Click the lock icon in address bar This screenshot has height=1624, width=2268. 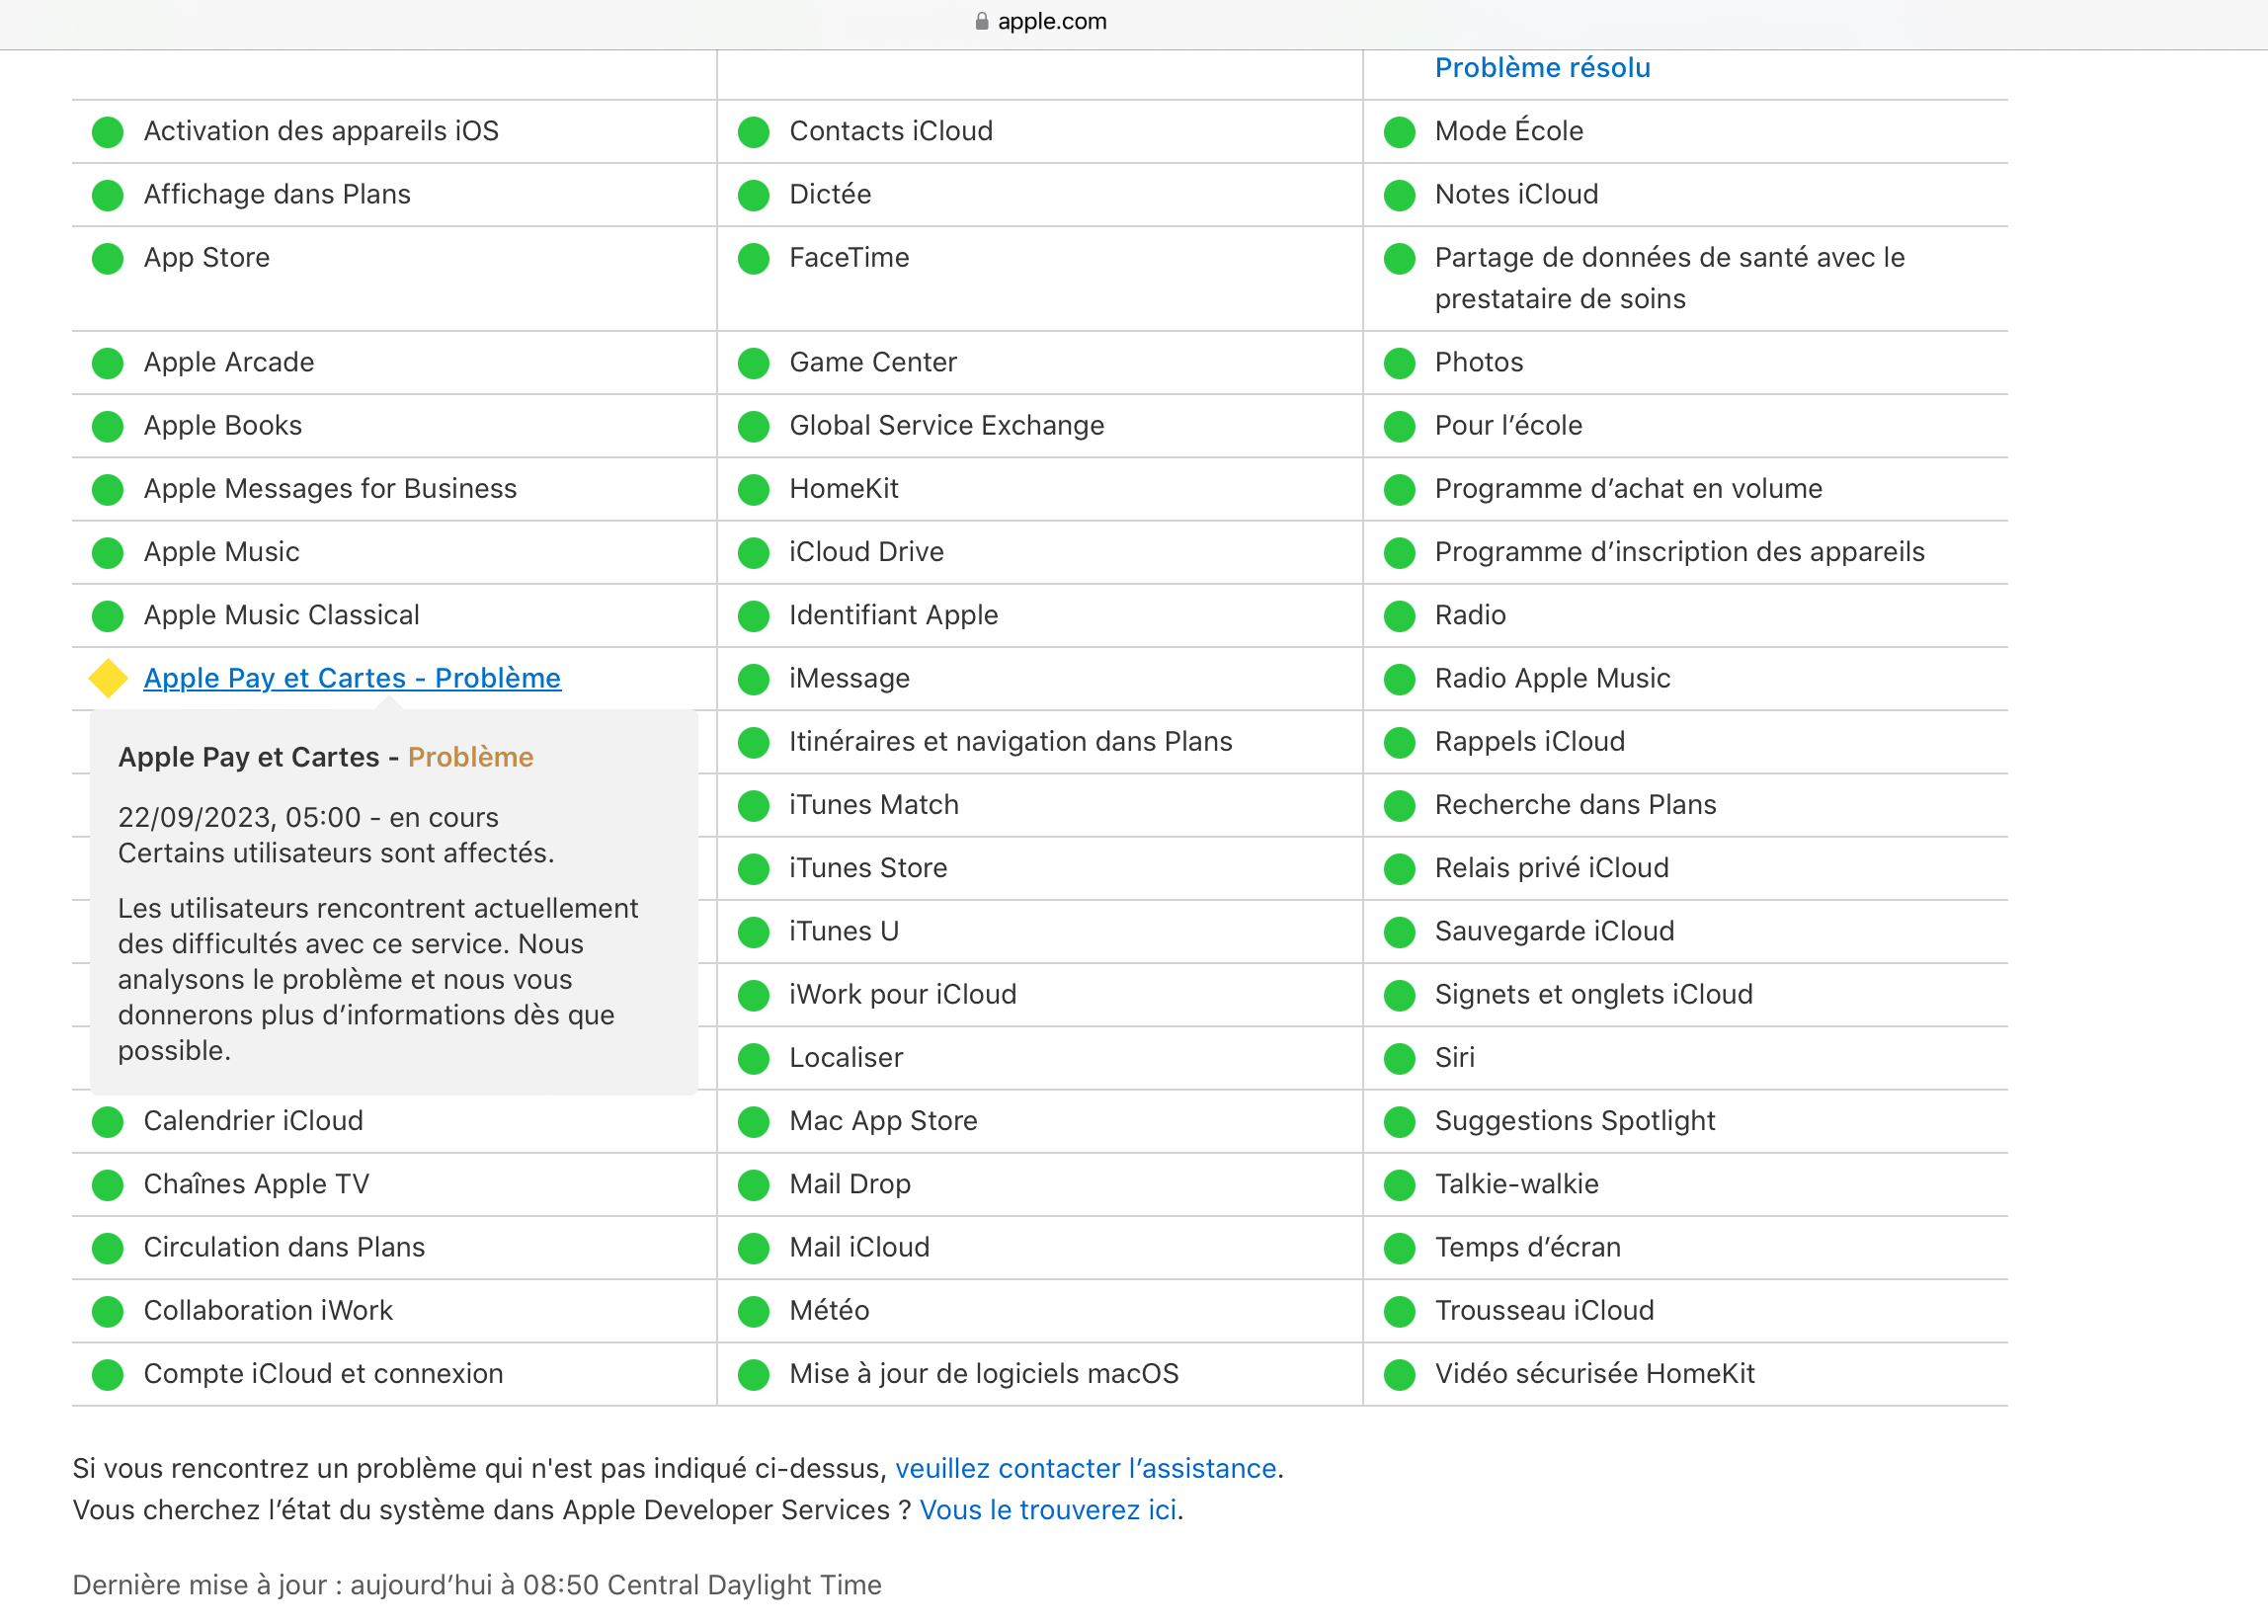coord(982,21)
